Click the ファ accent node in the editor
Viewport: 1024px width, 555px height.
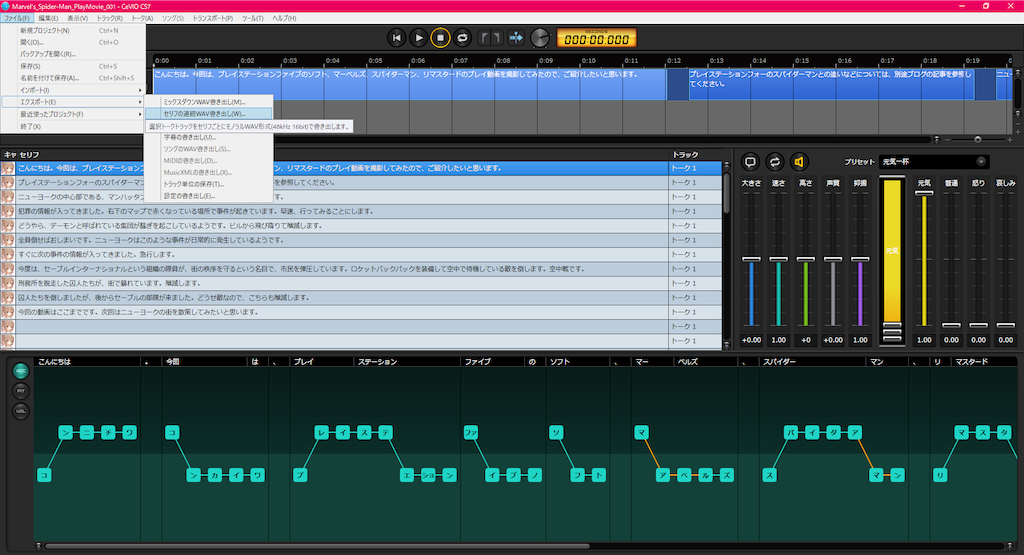(x=471, y=432)
